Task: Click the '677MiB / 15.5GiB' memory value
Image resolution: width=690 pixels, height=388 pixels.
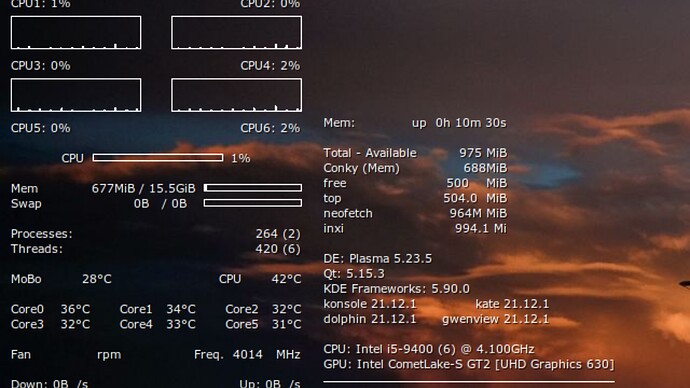Action: [x=143, y=188]
